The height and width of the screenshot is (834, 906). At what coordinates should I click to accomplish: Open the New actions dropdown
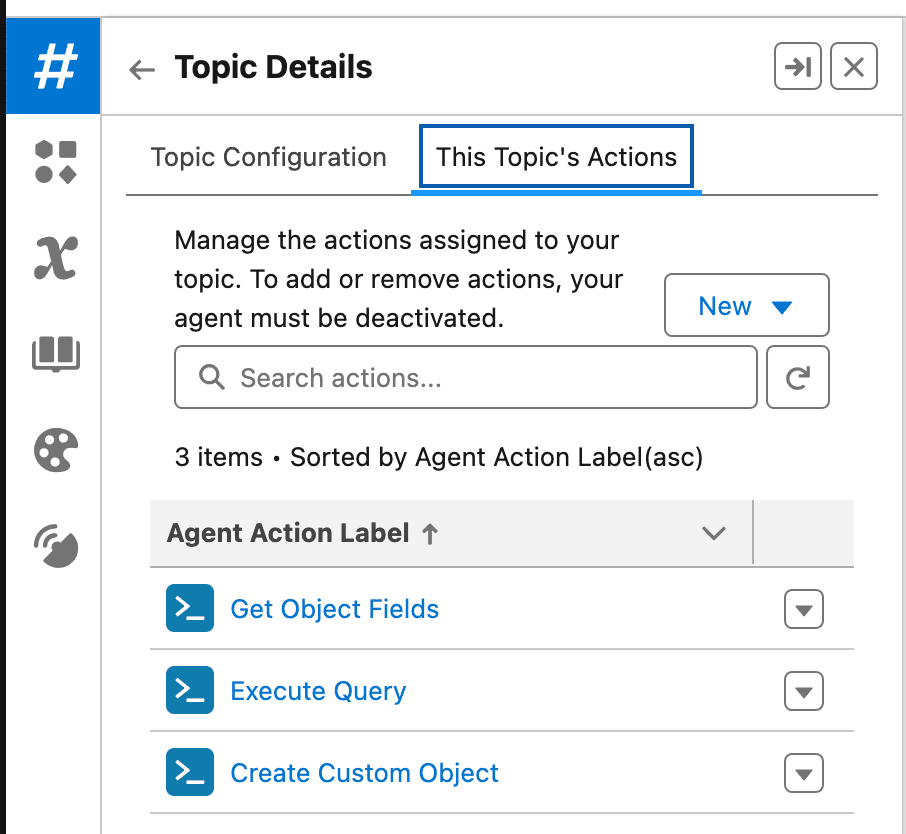point(746,305)
